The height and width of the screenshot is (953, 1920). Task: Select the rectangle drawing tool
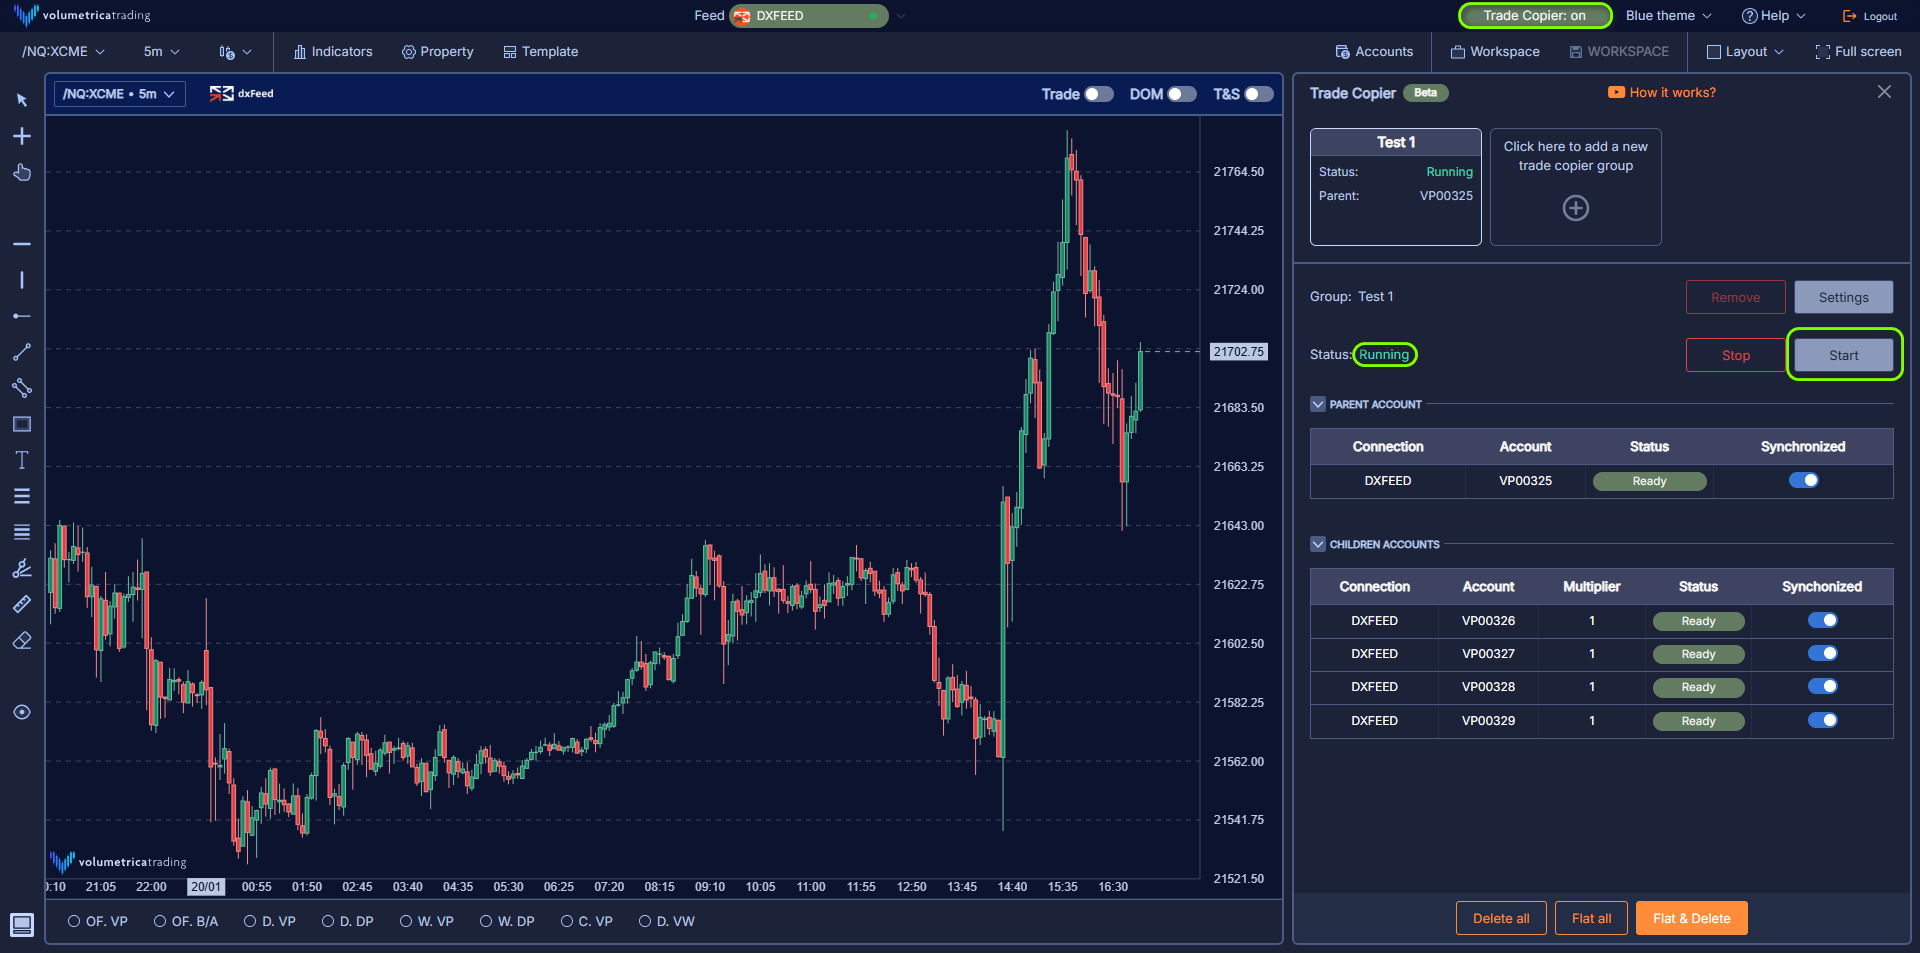(x=22, y=424)
